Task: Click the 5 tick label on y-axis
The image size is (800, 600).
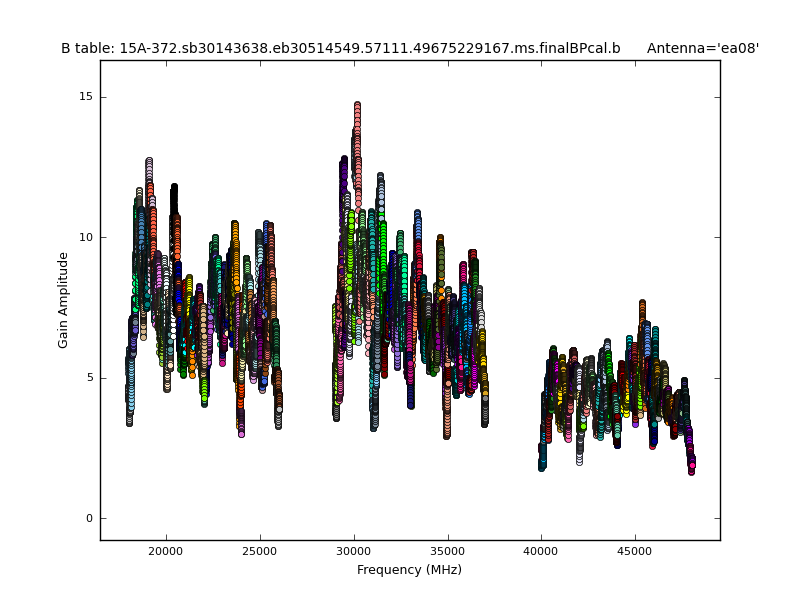Action: (x=88, y=378)
